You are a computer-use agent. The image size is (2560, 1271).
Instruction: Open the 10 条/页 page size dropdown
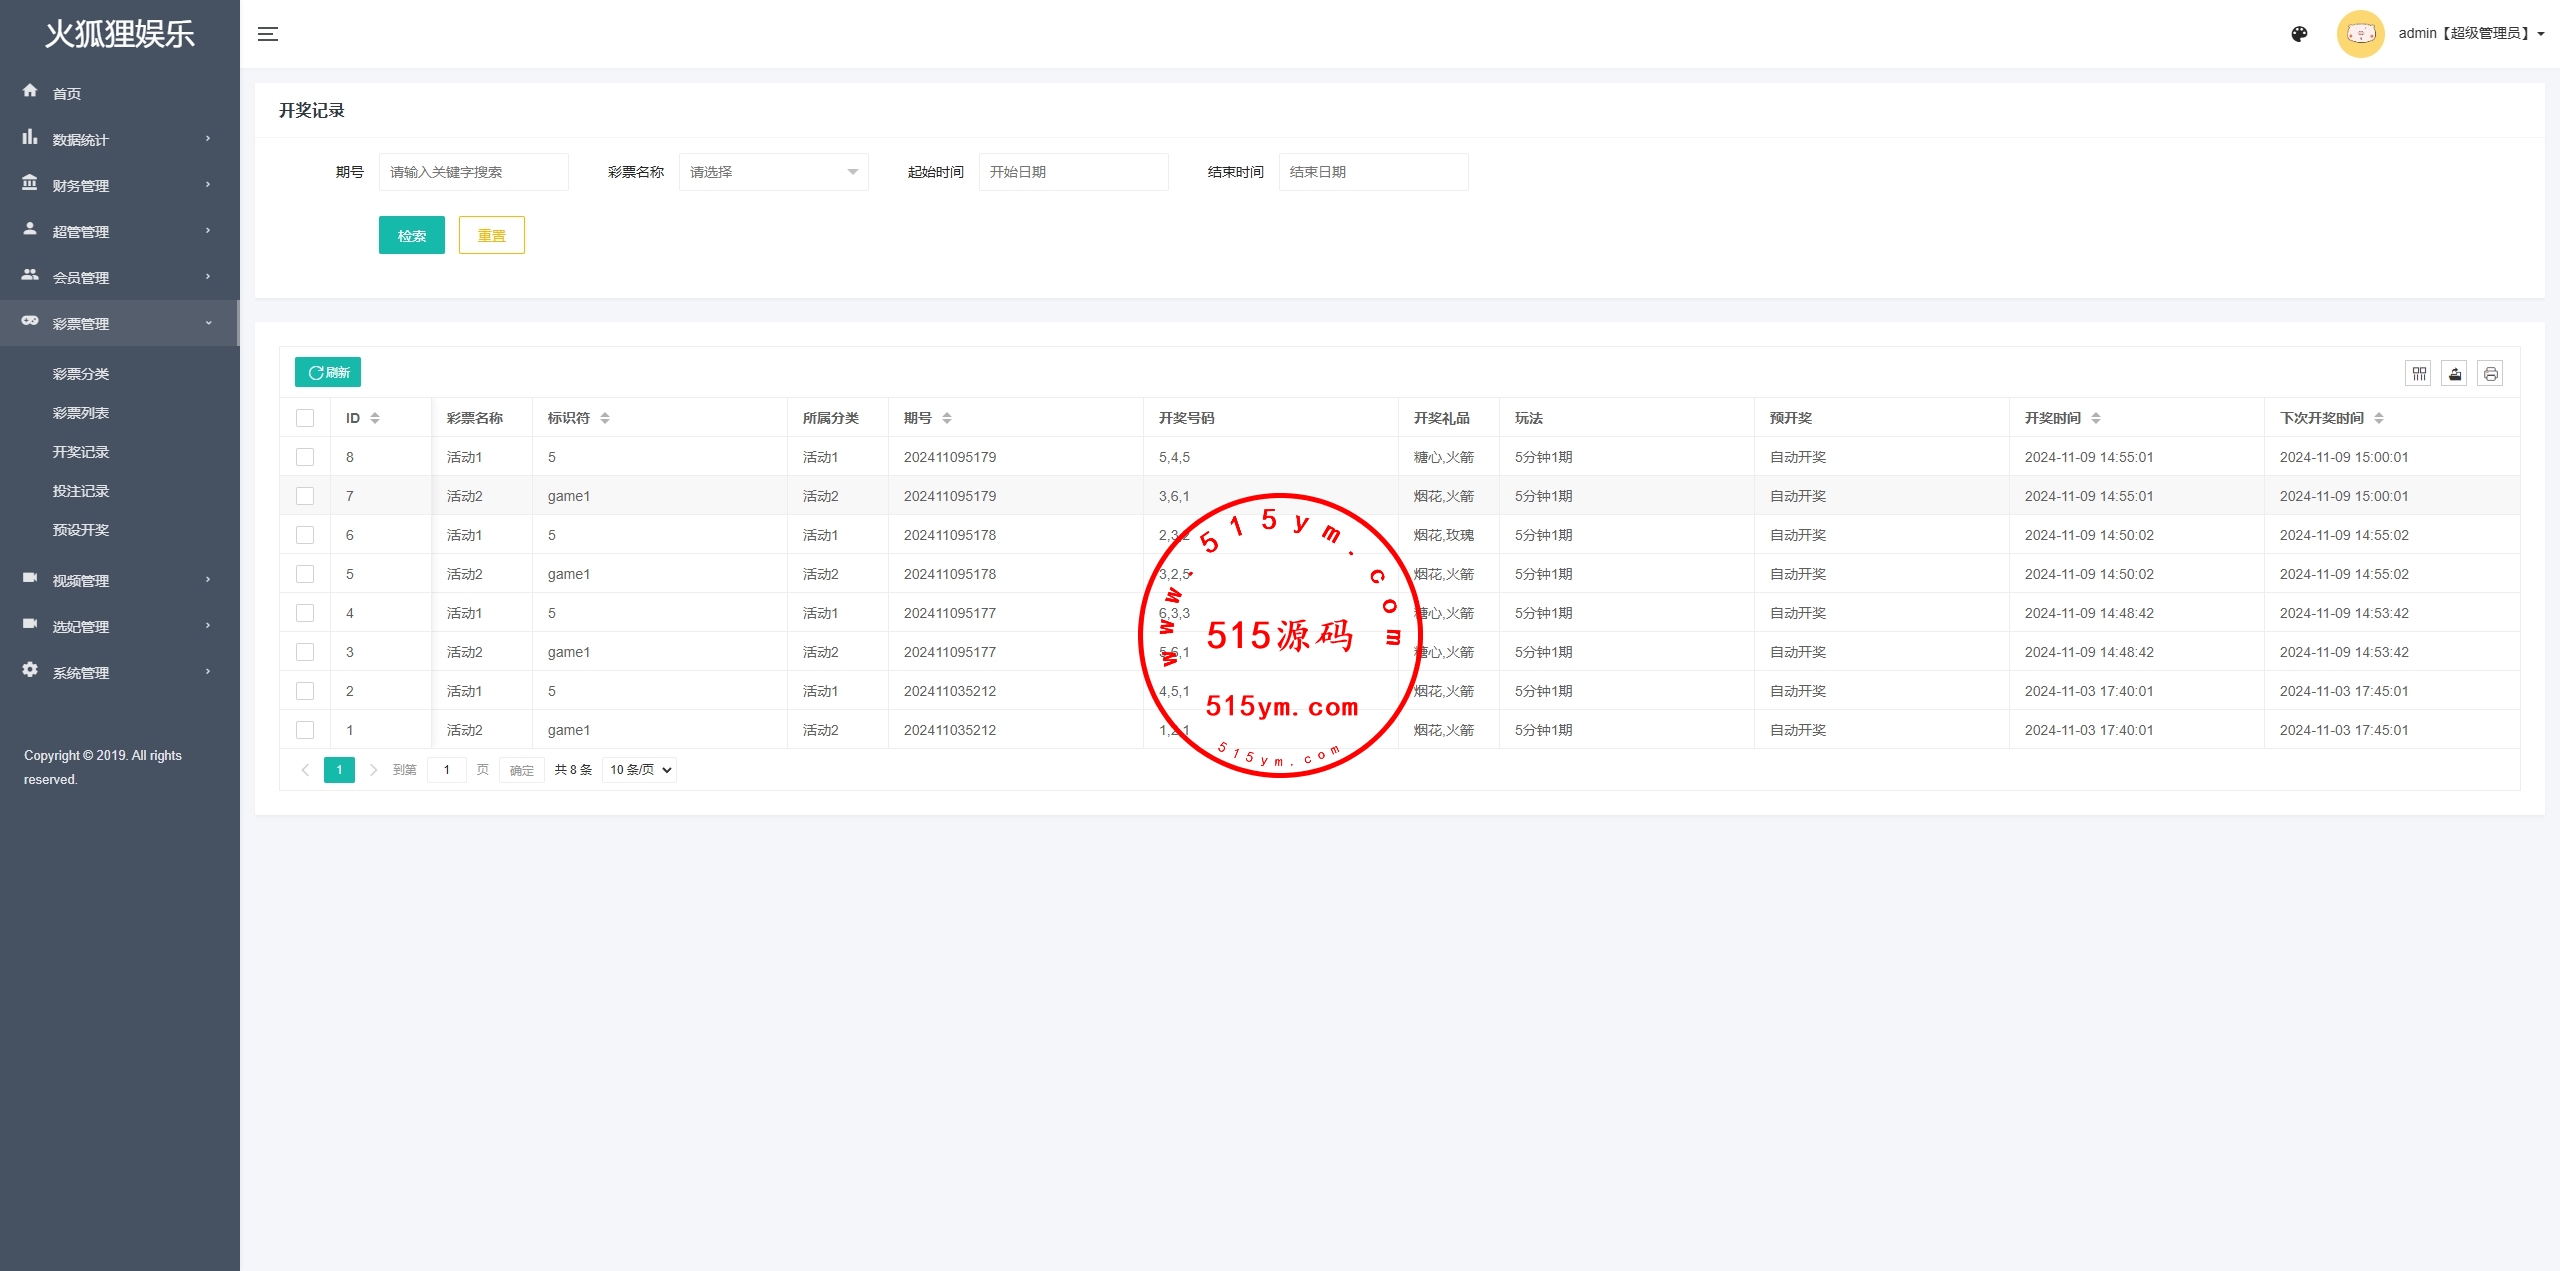640,770
